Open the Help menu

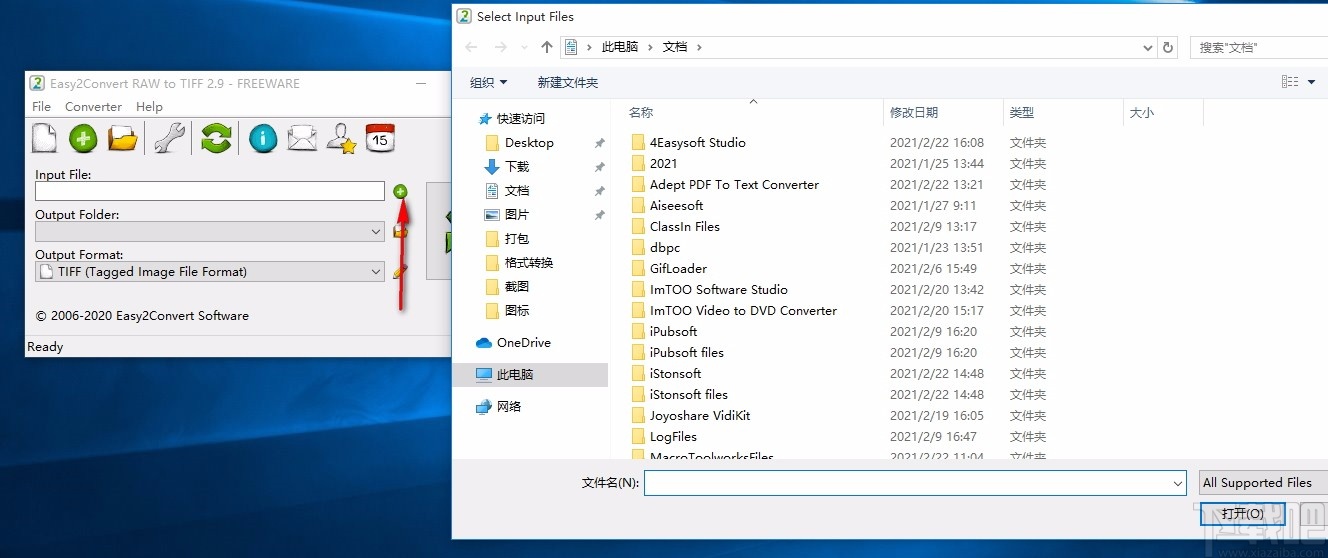tap(149, 106)
